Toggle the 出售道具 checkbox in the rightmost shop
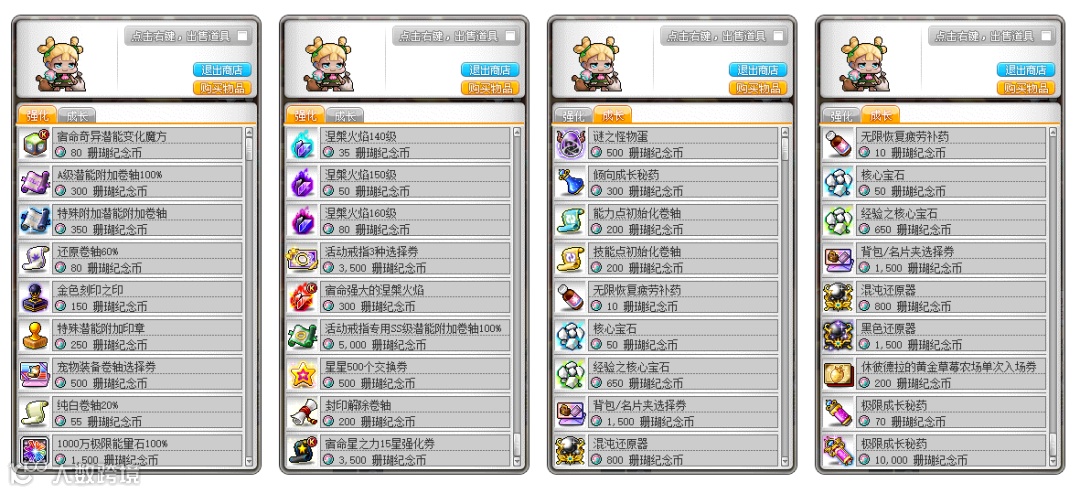This screenshot has height=493, width=1080. tap(1046, 35)
